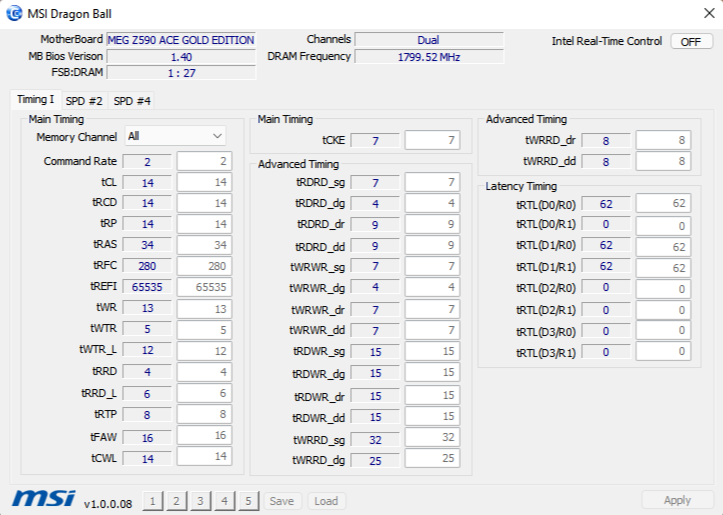The height and width of the screenshot is (515, 723).
Task: Edit the tWTR_L input field
Action: pyautogui.click(x=204, y=351)
